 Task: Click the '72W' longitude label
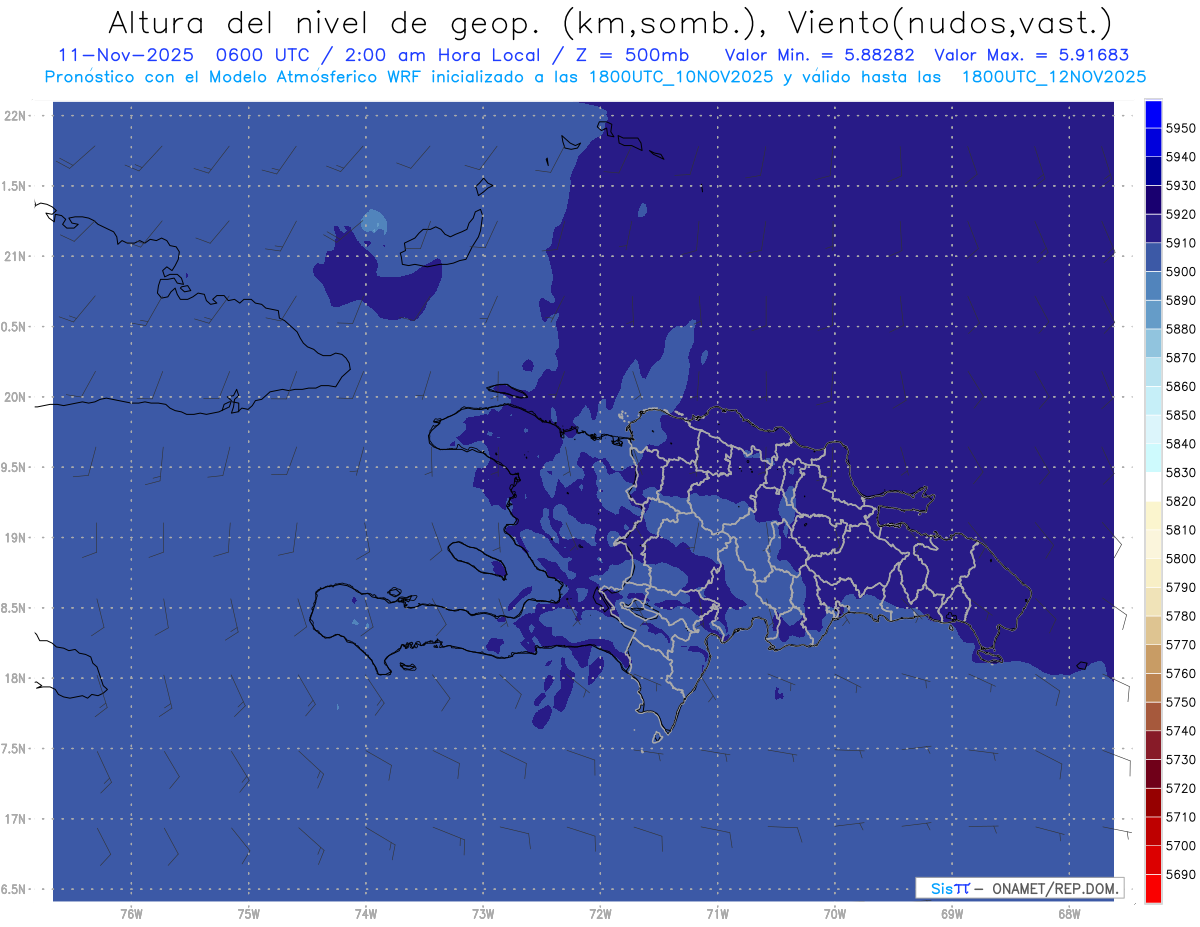601,914
